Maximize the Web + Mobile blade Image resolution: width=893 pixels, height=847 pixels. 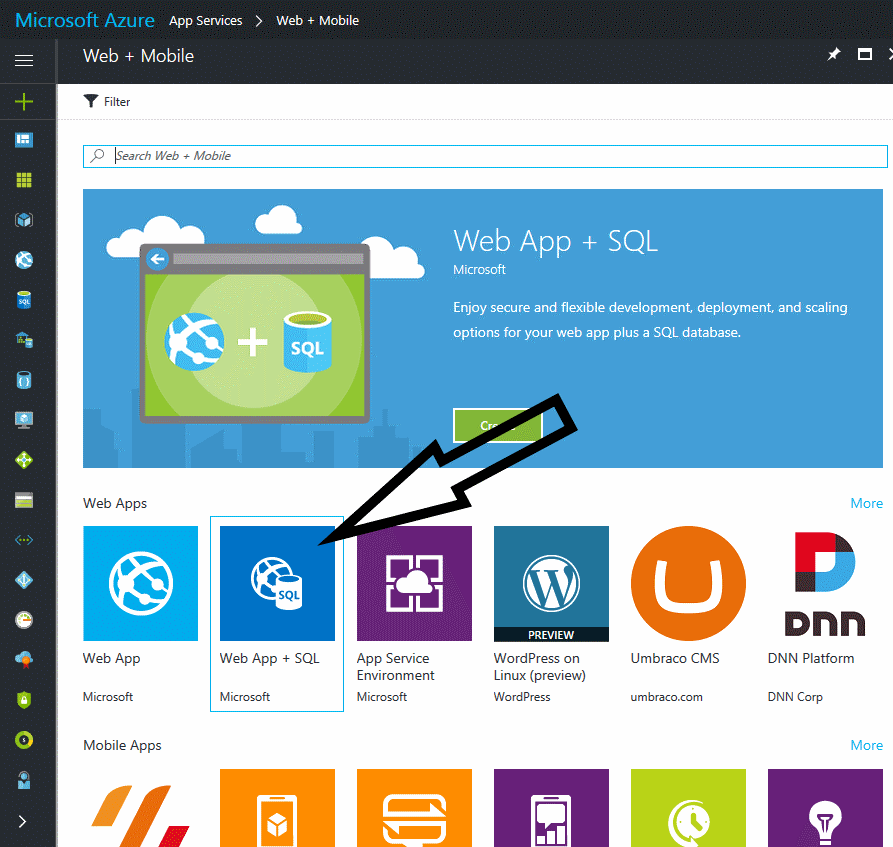pos(865,55)
